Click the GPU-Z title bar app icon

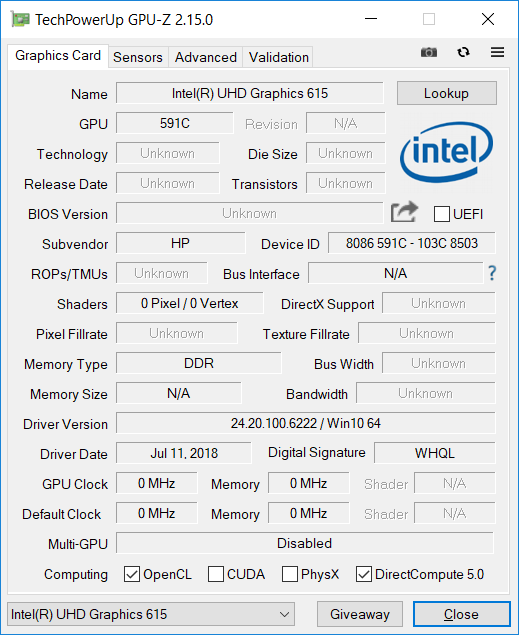(20, 19)
